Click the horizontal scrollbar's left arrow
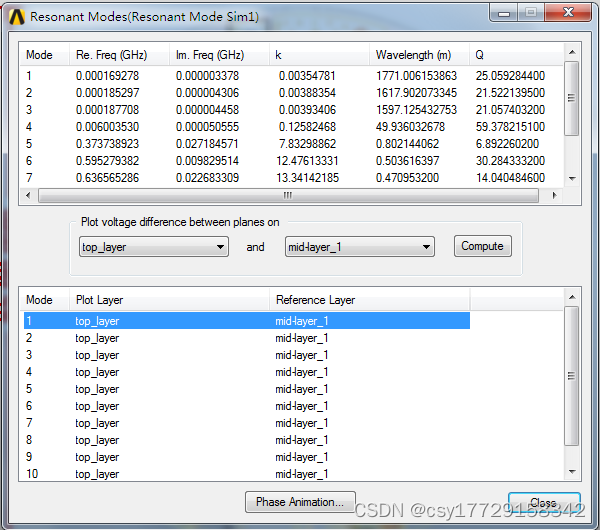600x530 pixels. [x=28, y=196]
